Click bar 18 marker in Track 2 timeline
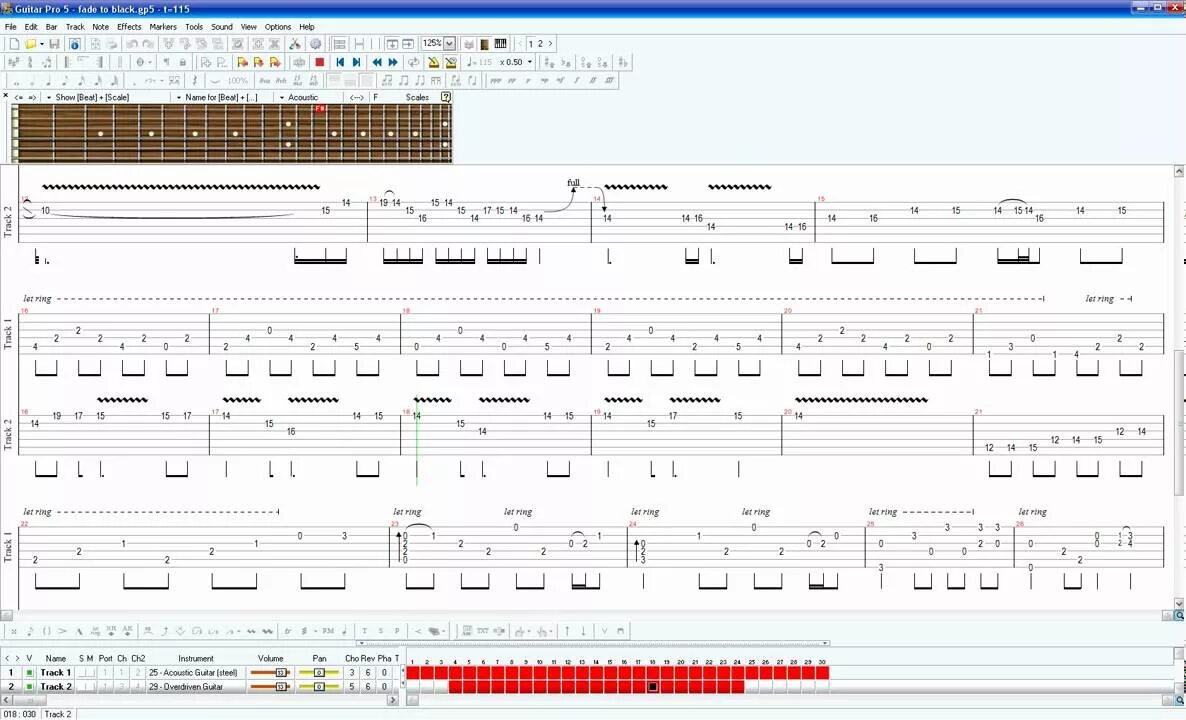 (653, 687)
